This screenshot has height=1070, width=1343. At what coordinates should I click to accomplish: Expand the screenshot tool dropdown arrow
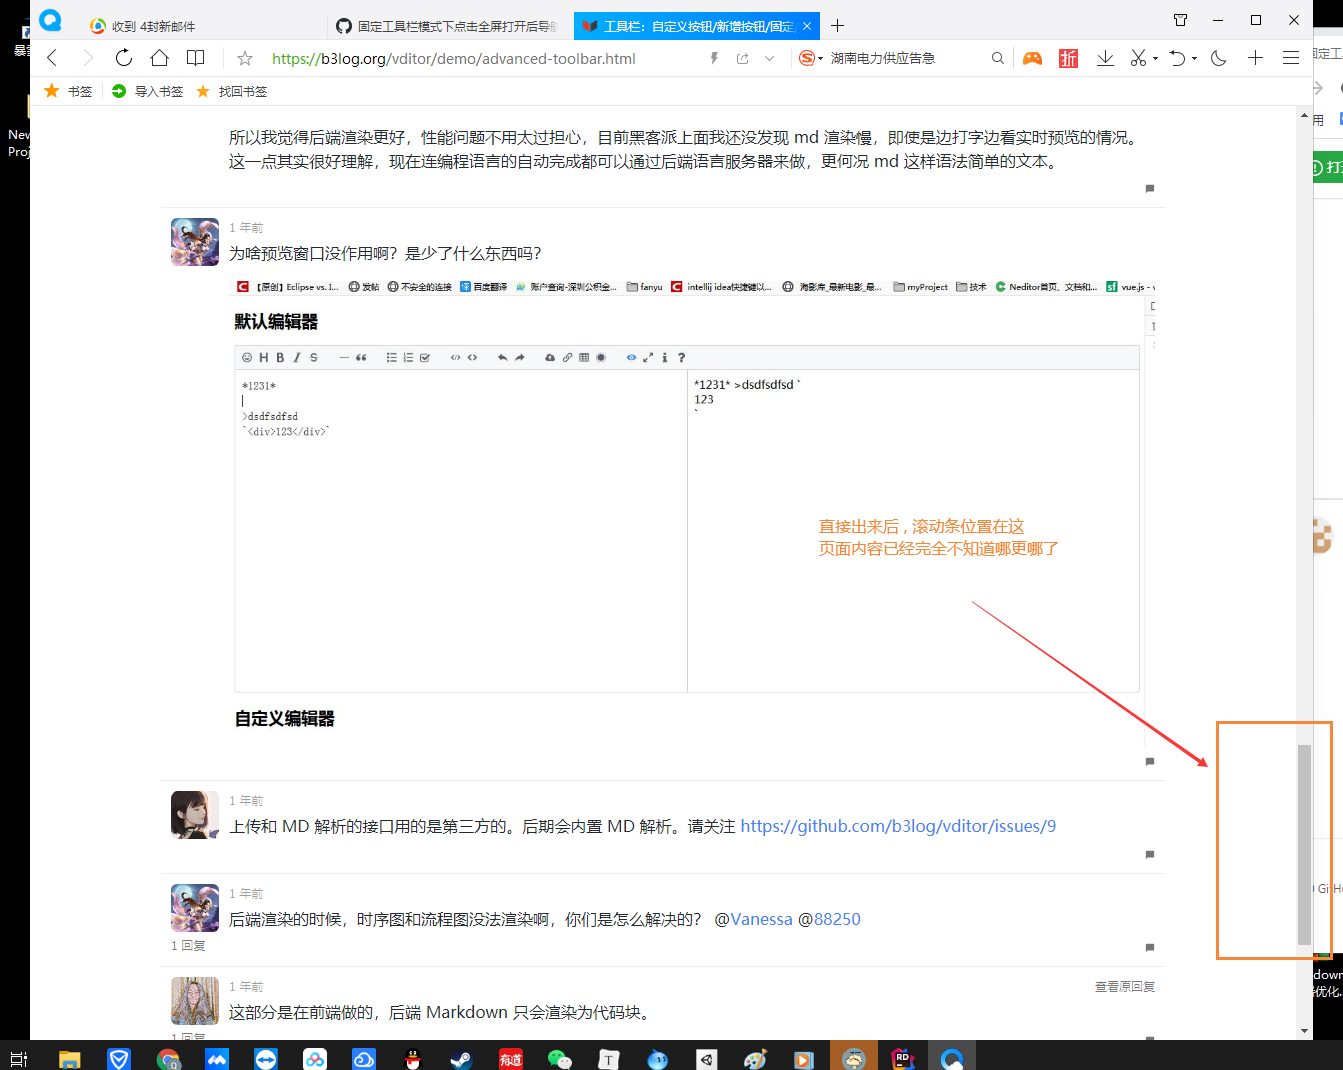tap(1155, 58)
